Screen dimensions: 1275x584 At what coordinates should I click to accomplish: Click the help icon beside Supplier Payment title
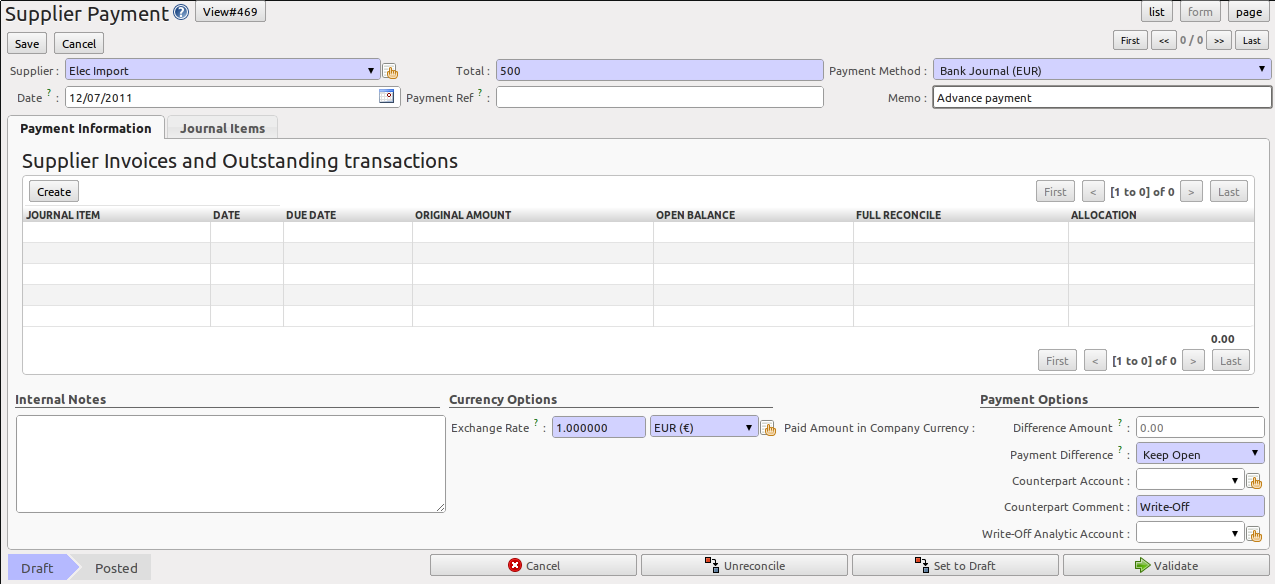click(x=180, y=13)
